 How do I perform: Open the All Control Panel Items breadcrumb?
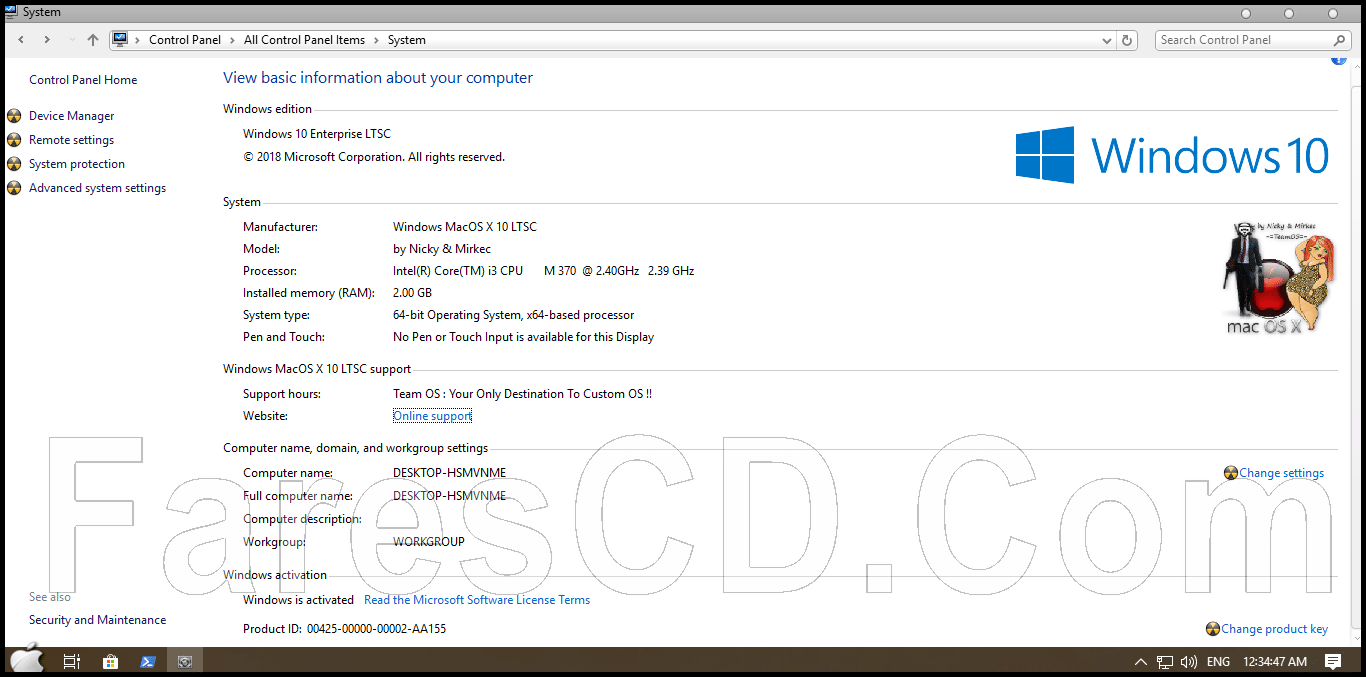click(x=304, y=40)
